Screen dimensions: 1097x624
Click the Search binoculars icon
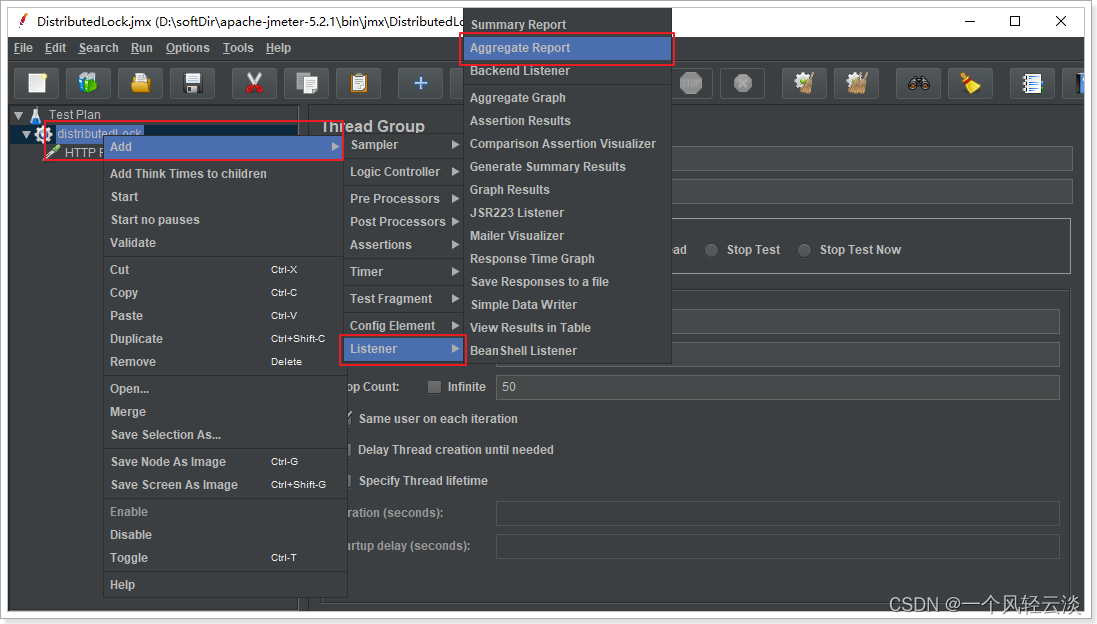tap(919, 83)
